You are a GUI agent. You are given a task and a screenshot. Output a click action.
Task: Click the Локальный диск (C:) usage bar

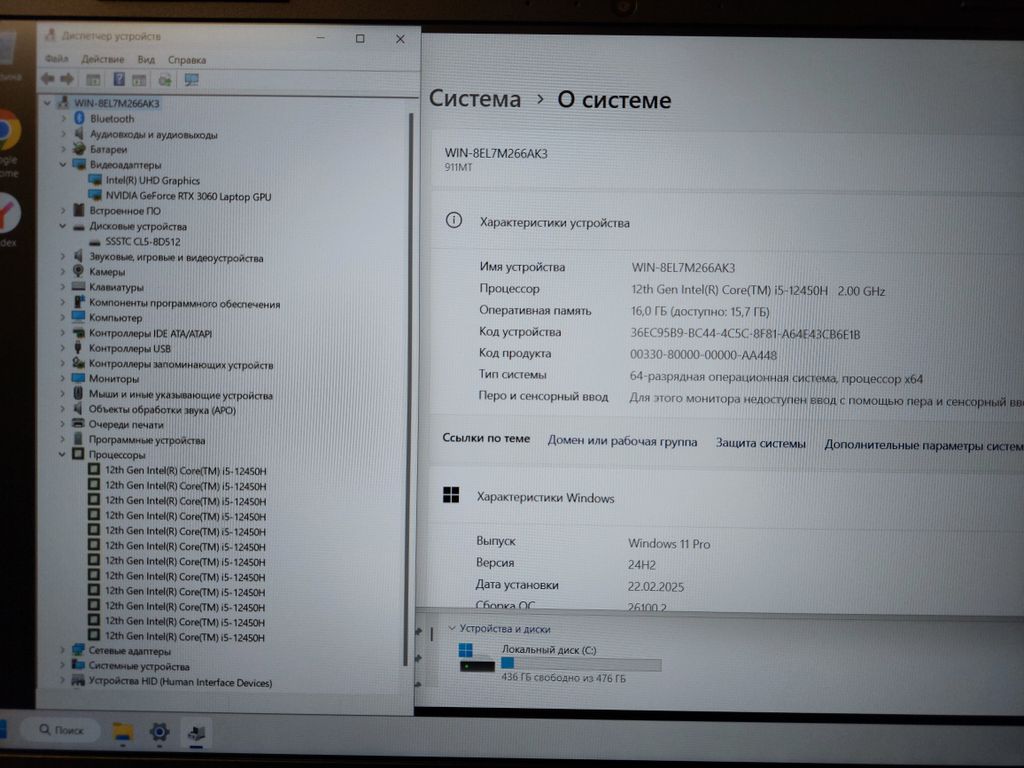(x=581, y=664)
